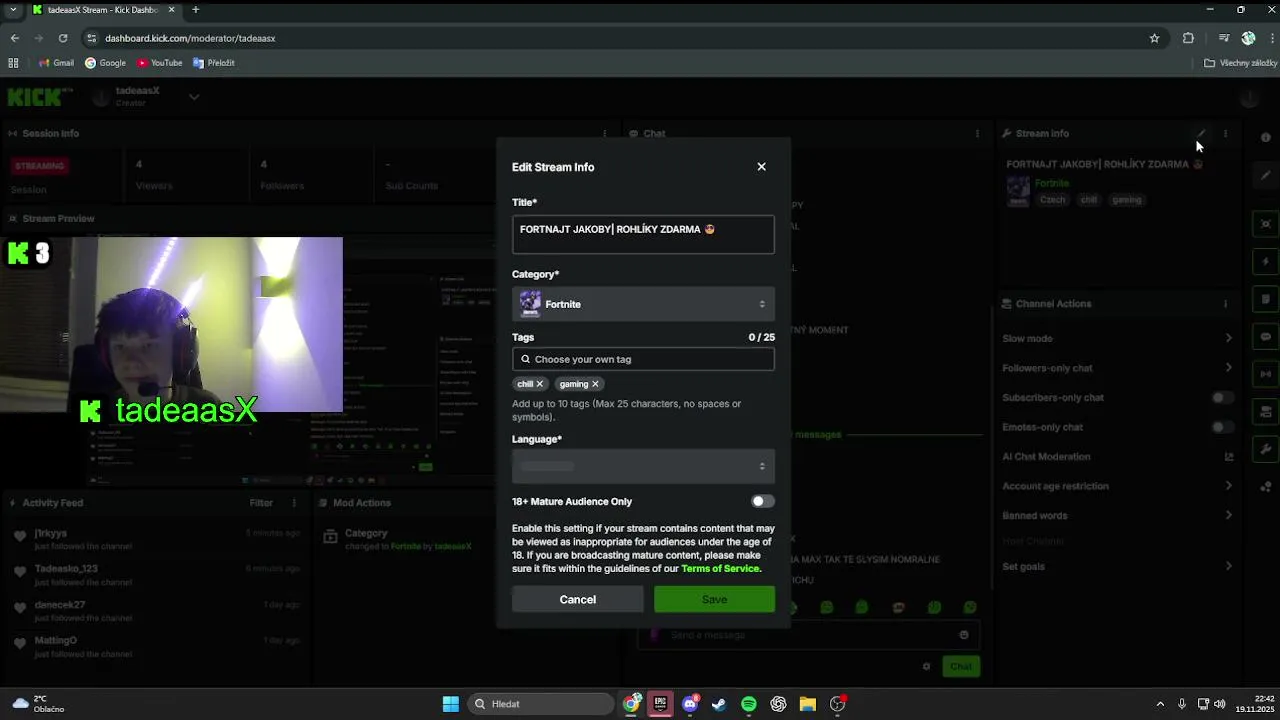
Task: Reload the page
Action: pos(63,38)
